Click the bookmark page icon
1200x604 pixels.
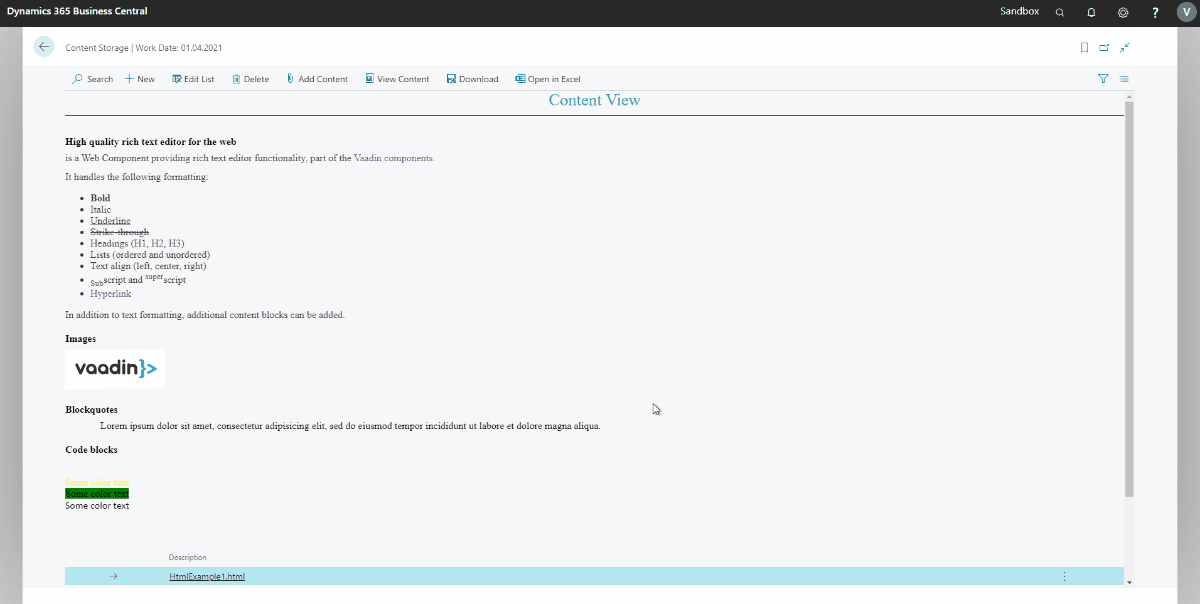point(1083,47)
